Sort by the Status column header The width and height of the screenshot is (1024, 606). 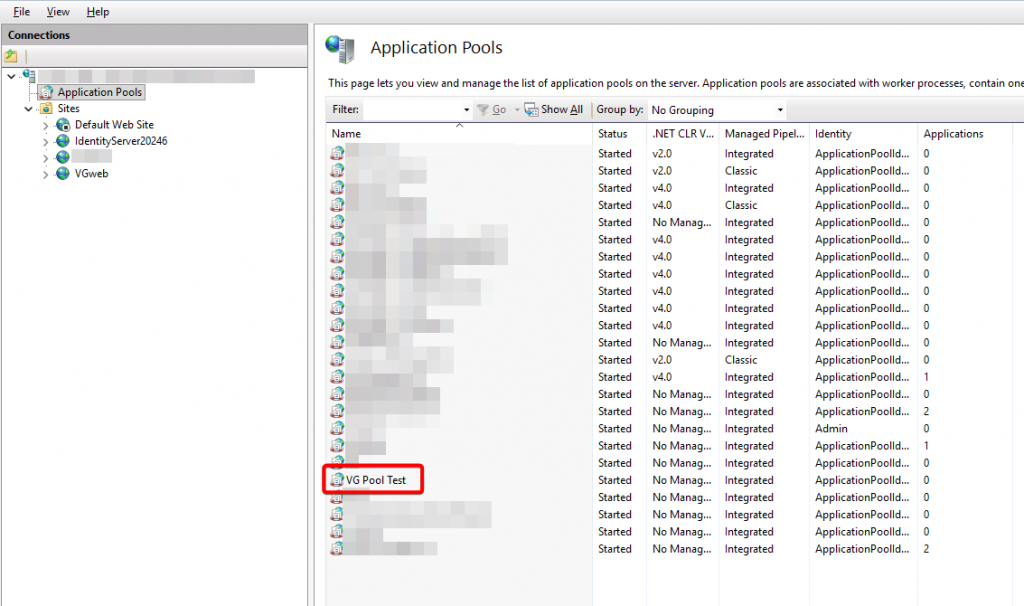(x=613, y=134)
